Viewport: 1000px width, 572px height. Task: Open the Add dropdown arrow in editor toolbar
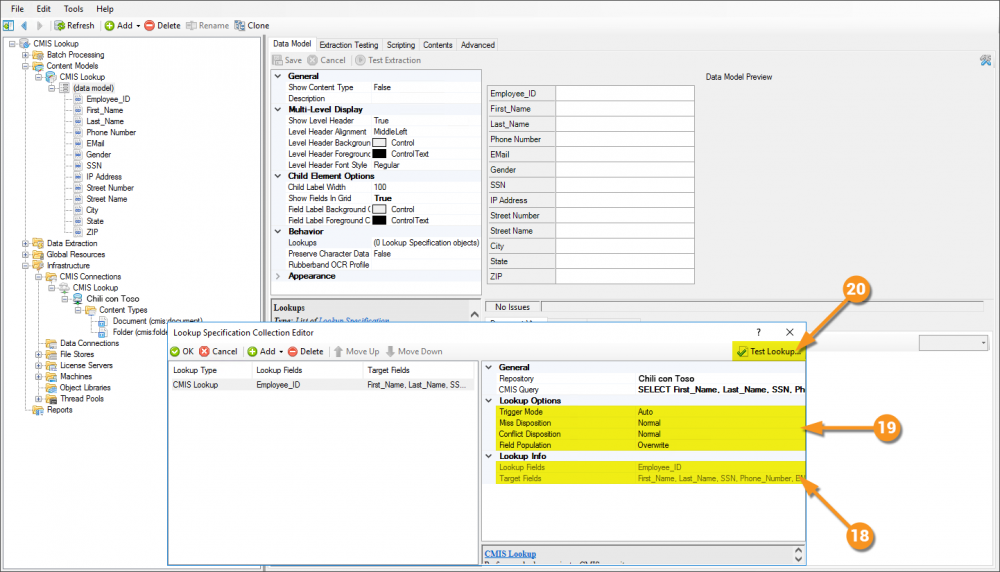click(x=281, y=352)
